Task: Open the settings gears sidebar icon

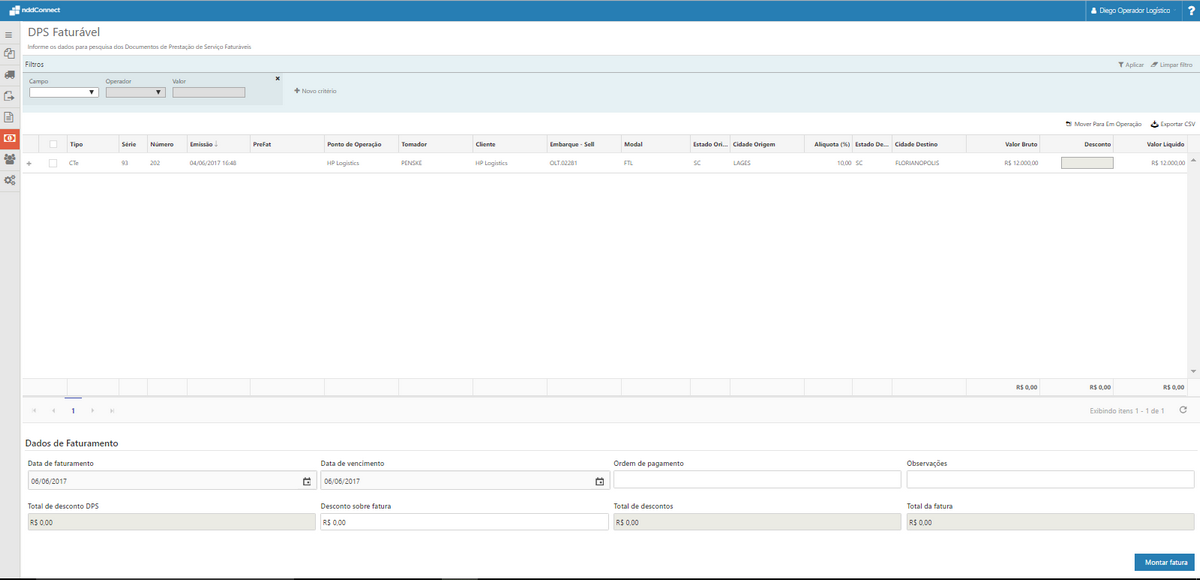Action: (9, 180)
